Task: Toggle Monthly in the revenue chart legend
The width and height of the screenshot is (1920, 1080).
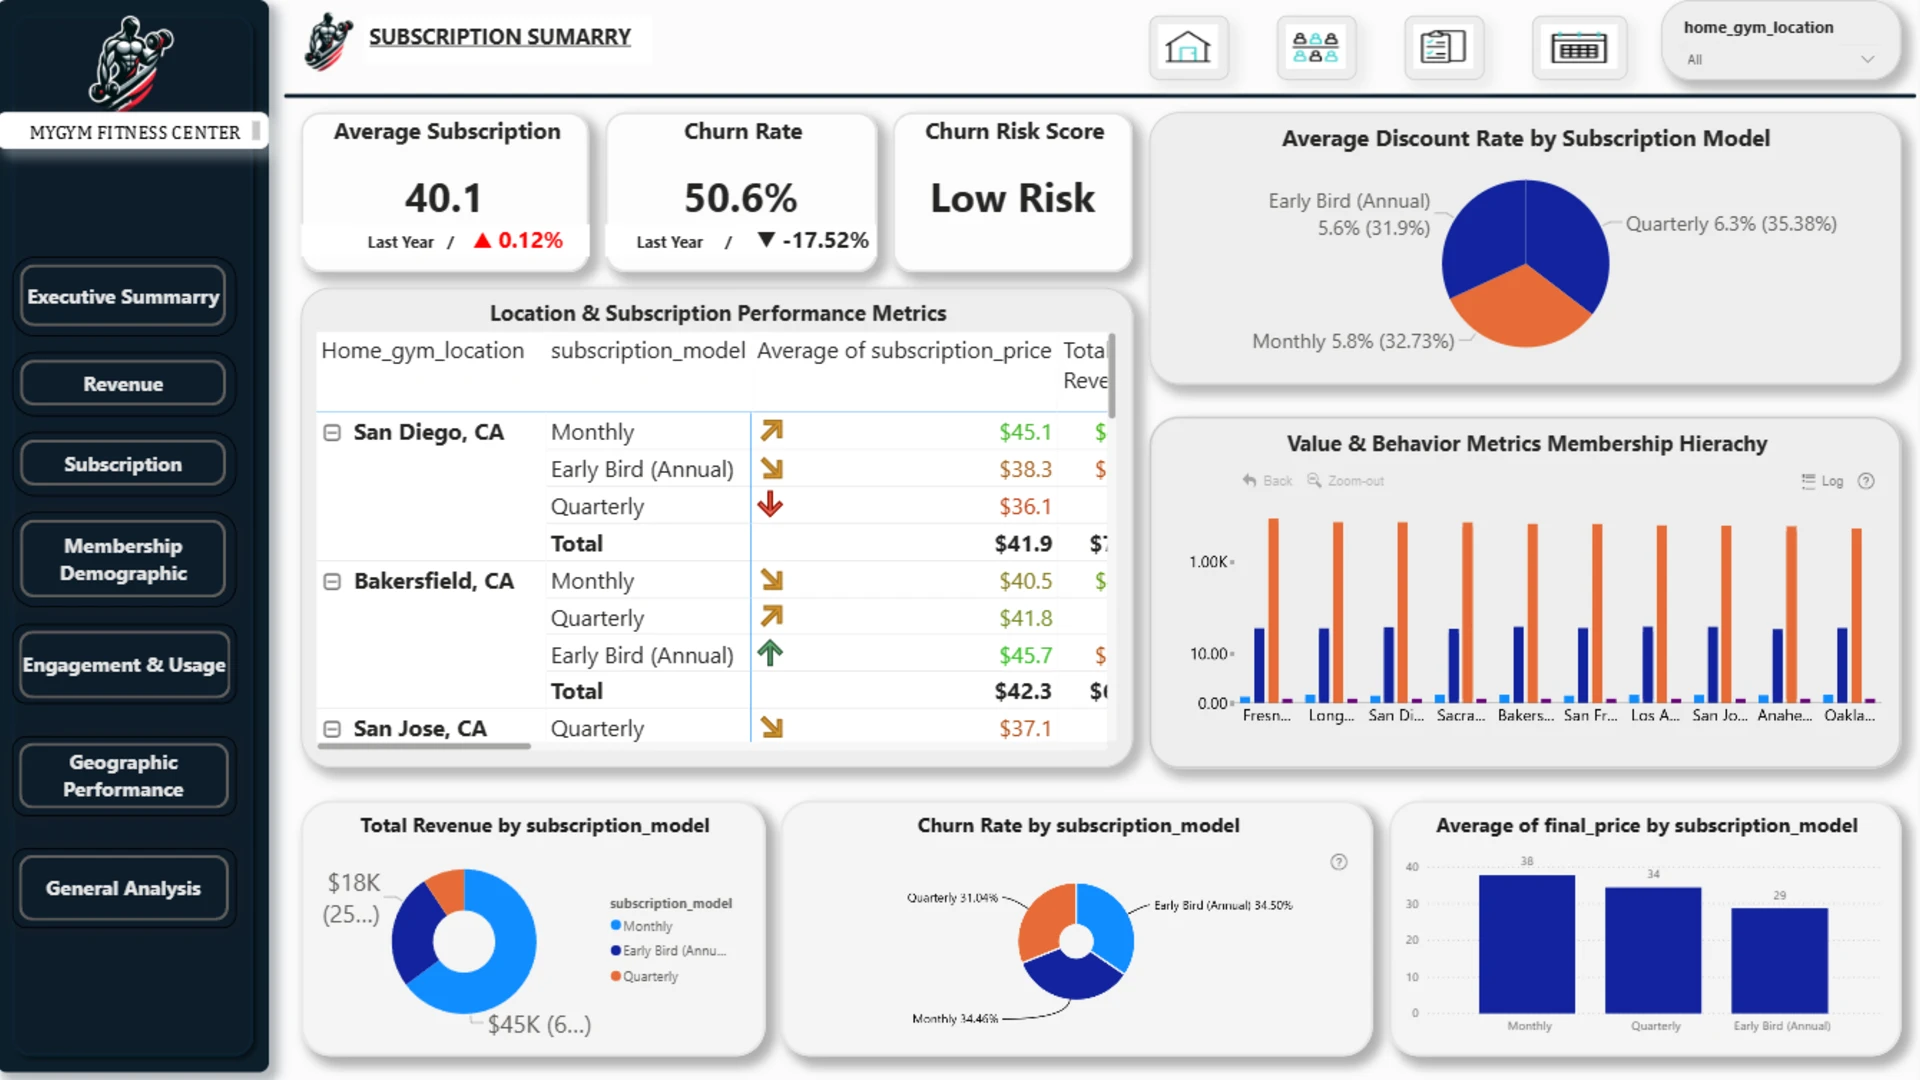Action: [x=642, y=926]
